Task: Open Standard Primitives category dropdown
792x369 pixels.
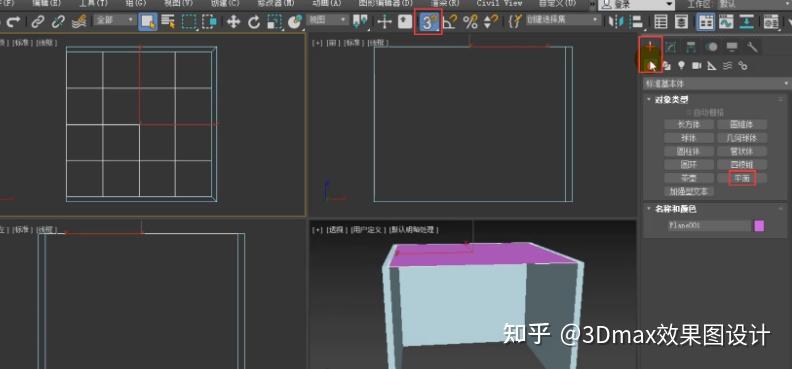Action: (716, 83)
